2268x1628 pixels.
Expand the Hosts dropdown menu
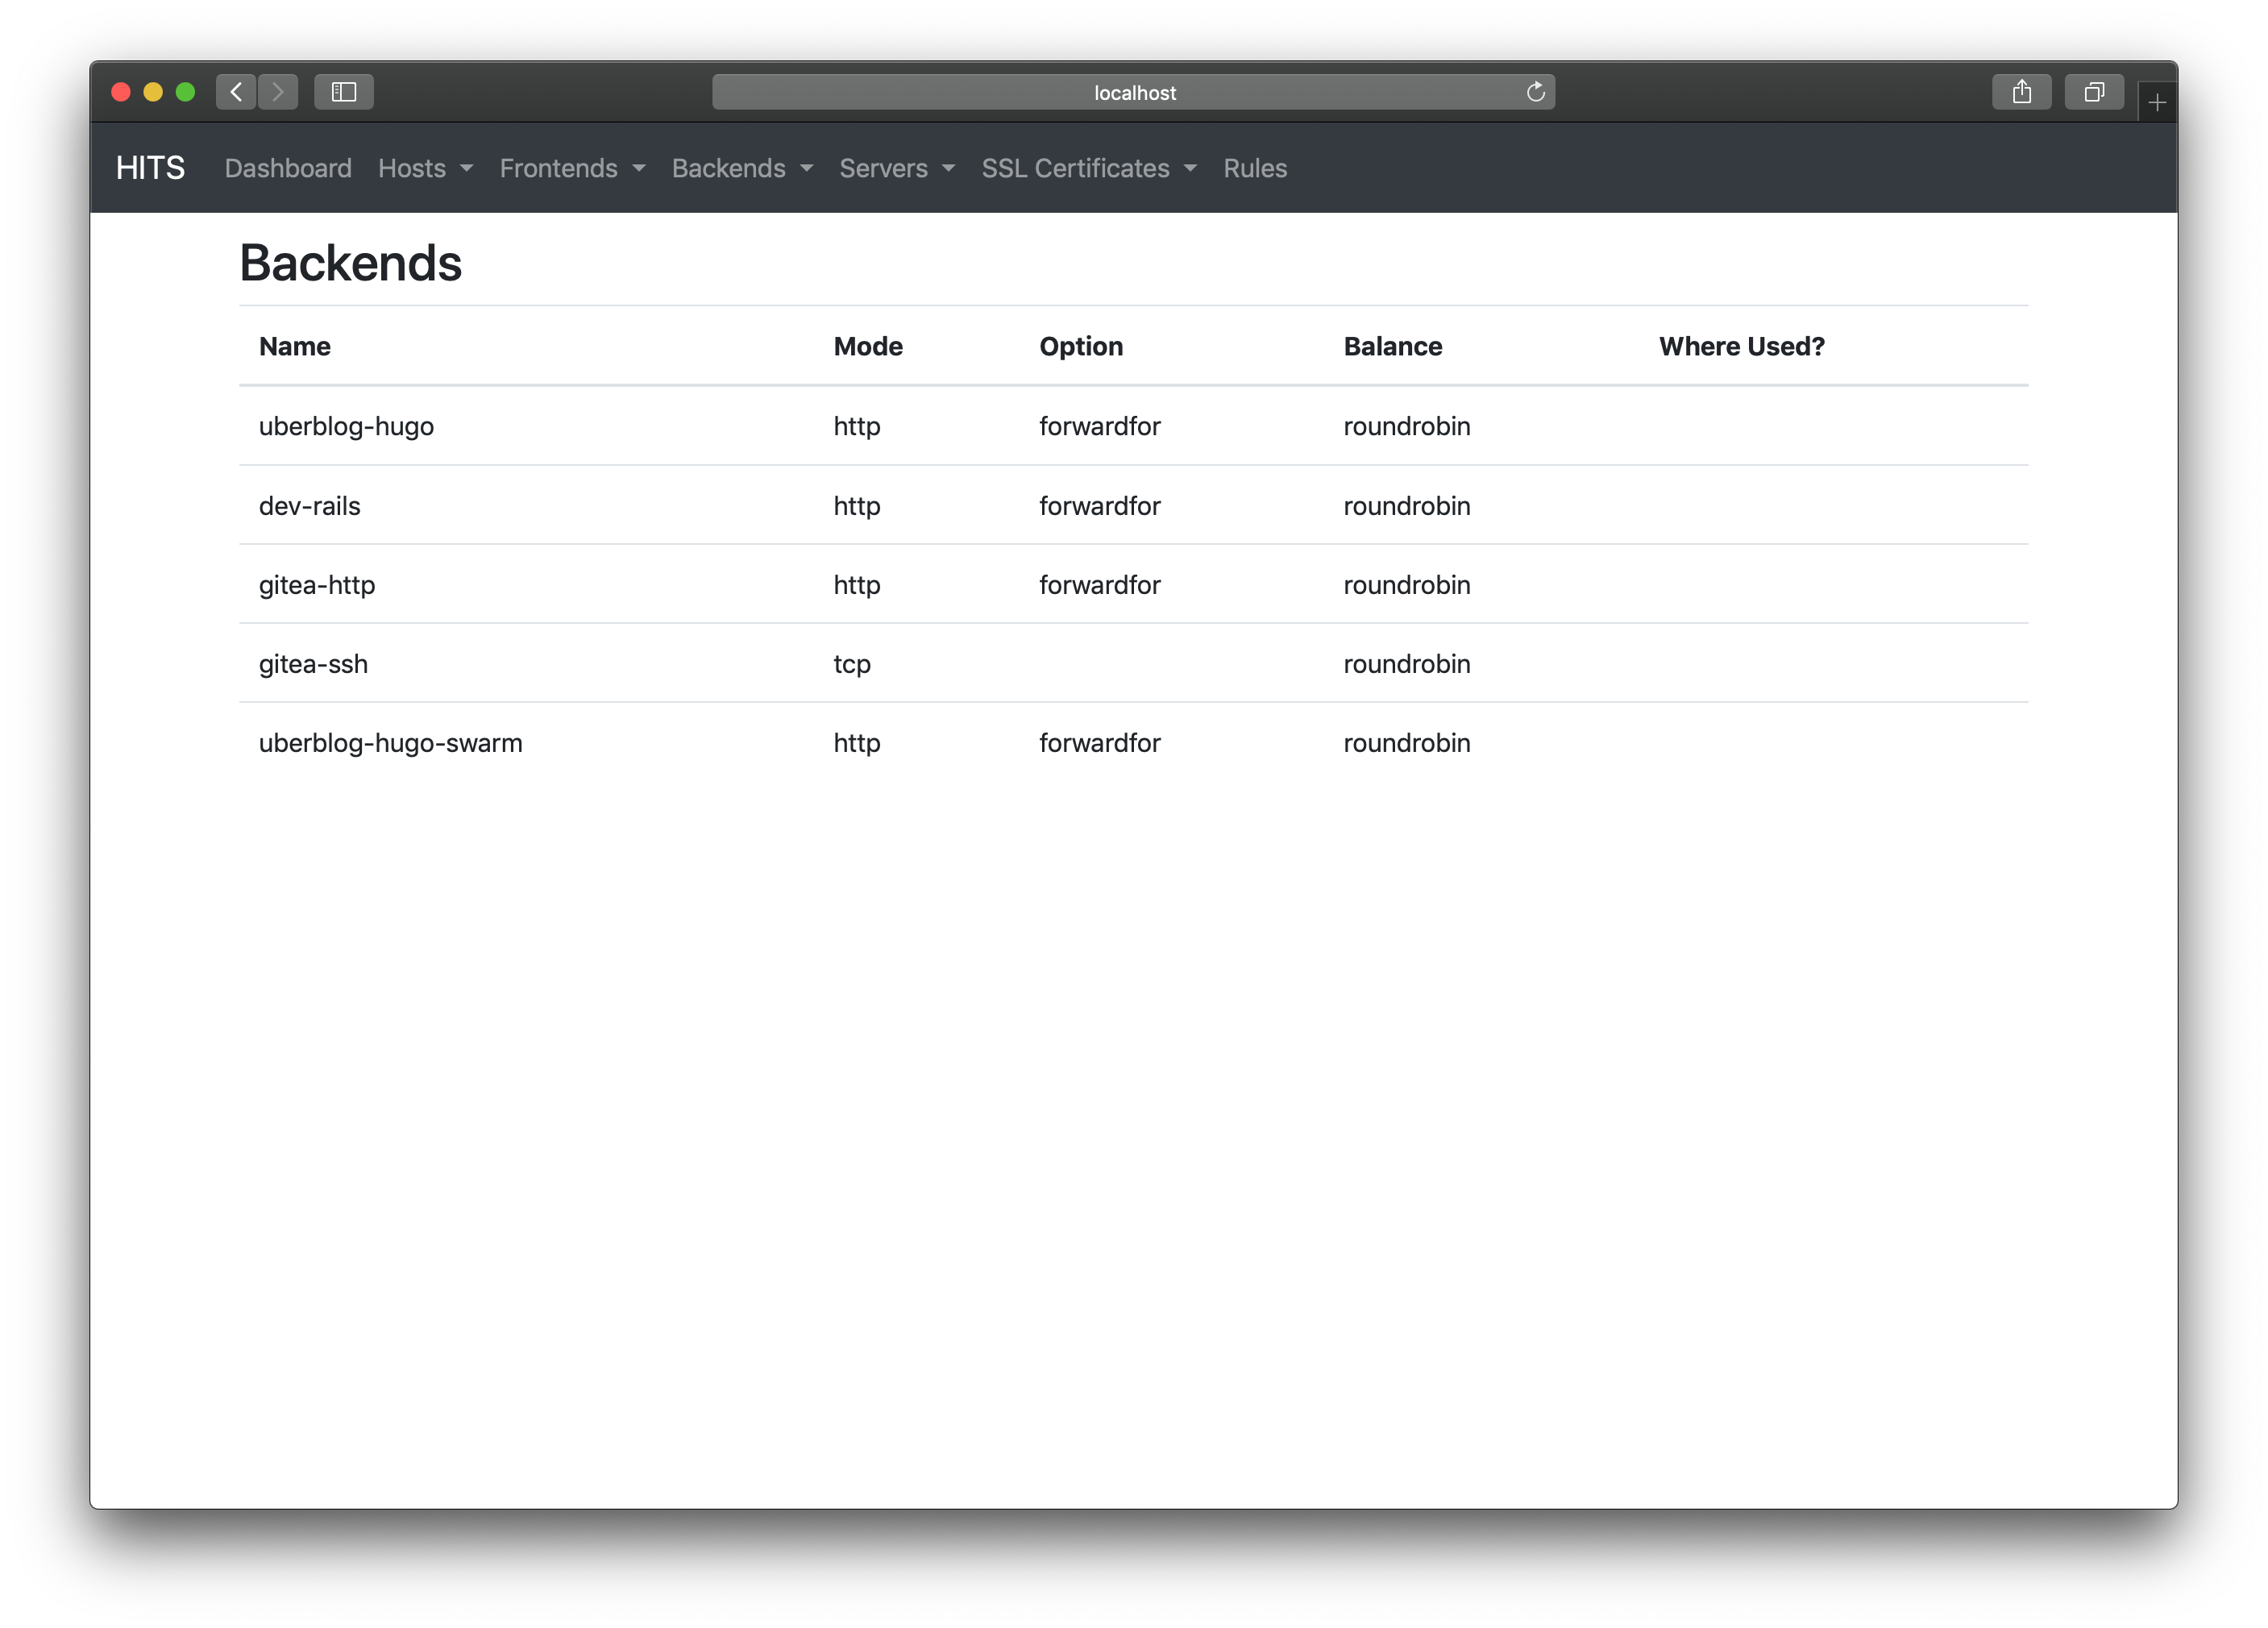click(x=424, y=168)
